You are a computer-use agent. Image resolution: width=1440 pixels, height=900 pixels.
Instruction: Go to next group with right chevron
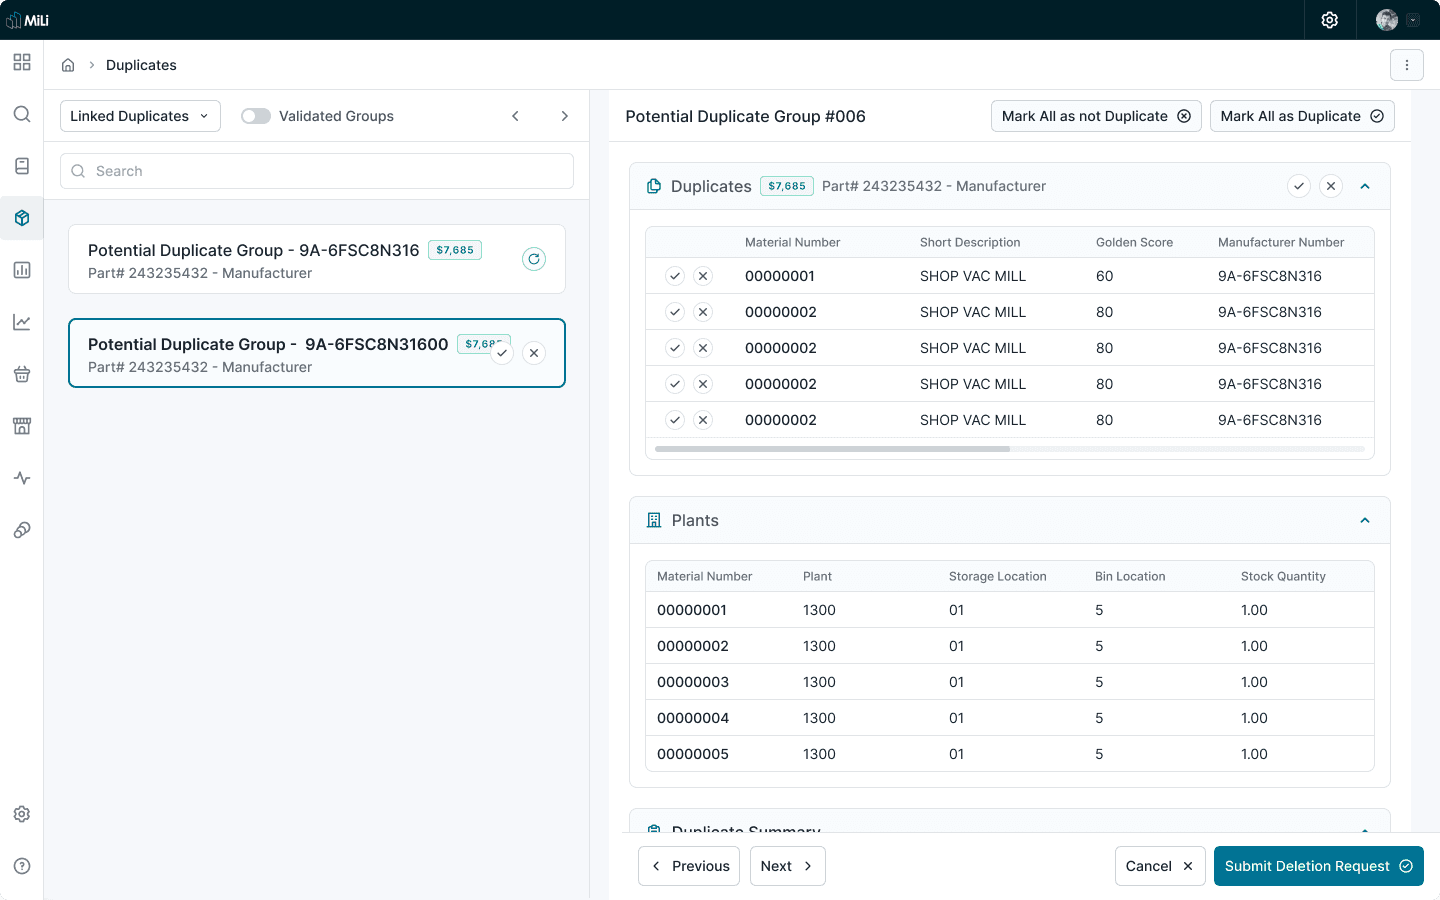[x=565, y=116]
